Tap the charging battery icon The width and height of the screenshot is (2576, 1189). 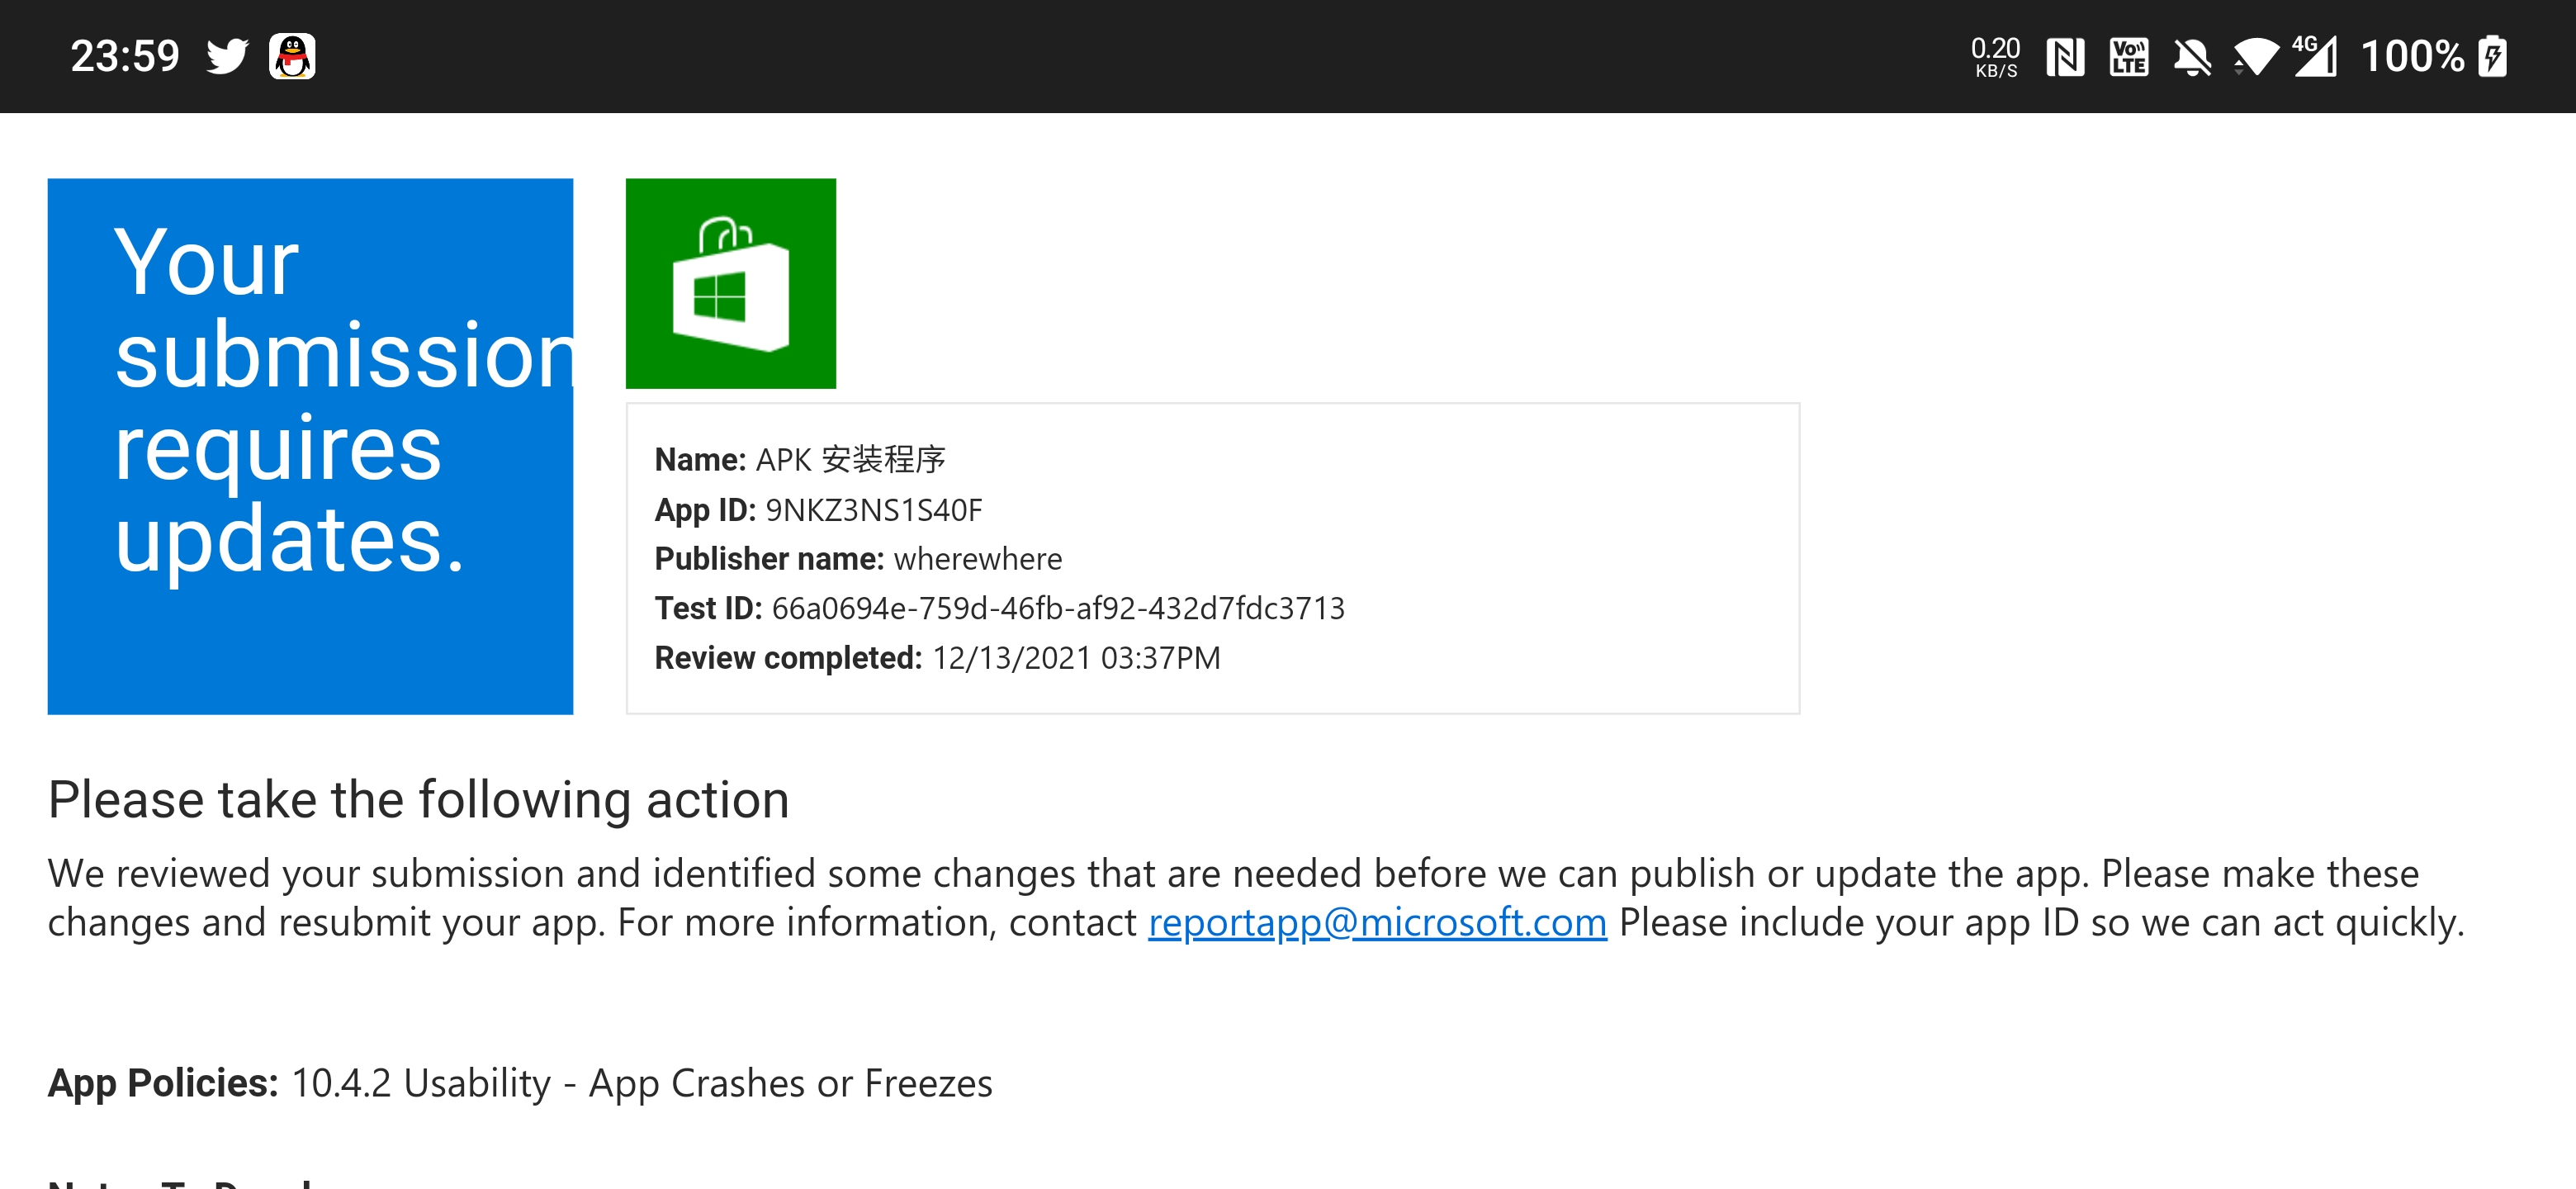point(2490,57)
